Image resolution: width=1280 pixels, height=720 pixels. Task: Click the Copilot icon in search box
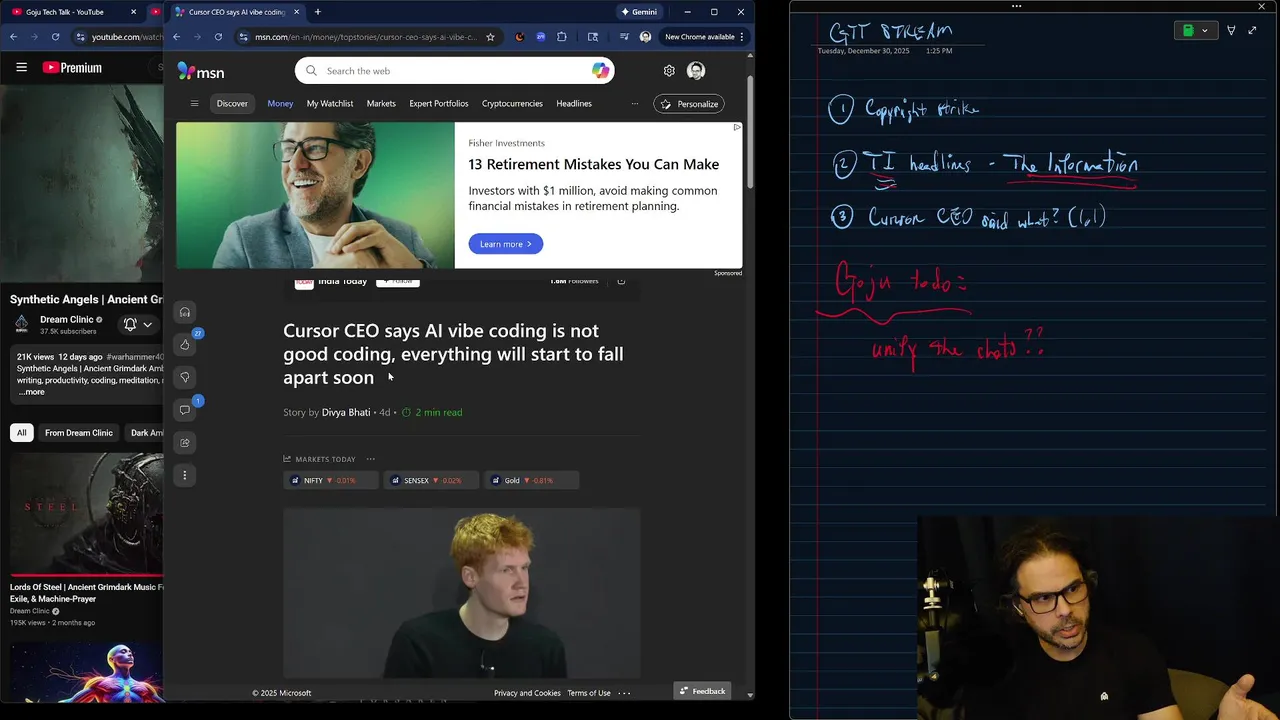[x=600, y=71]
